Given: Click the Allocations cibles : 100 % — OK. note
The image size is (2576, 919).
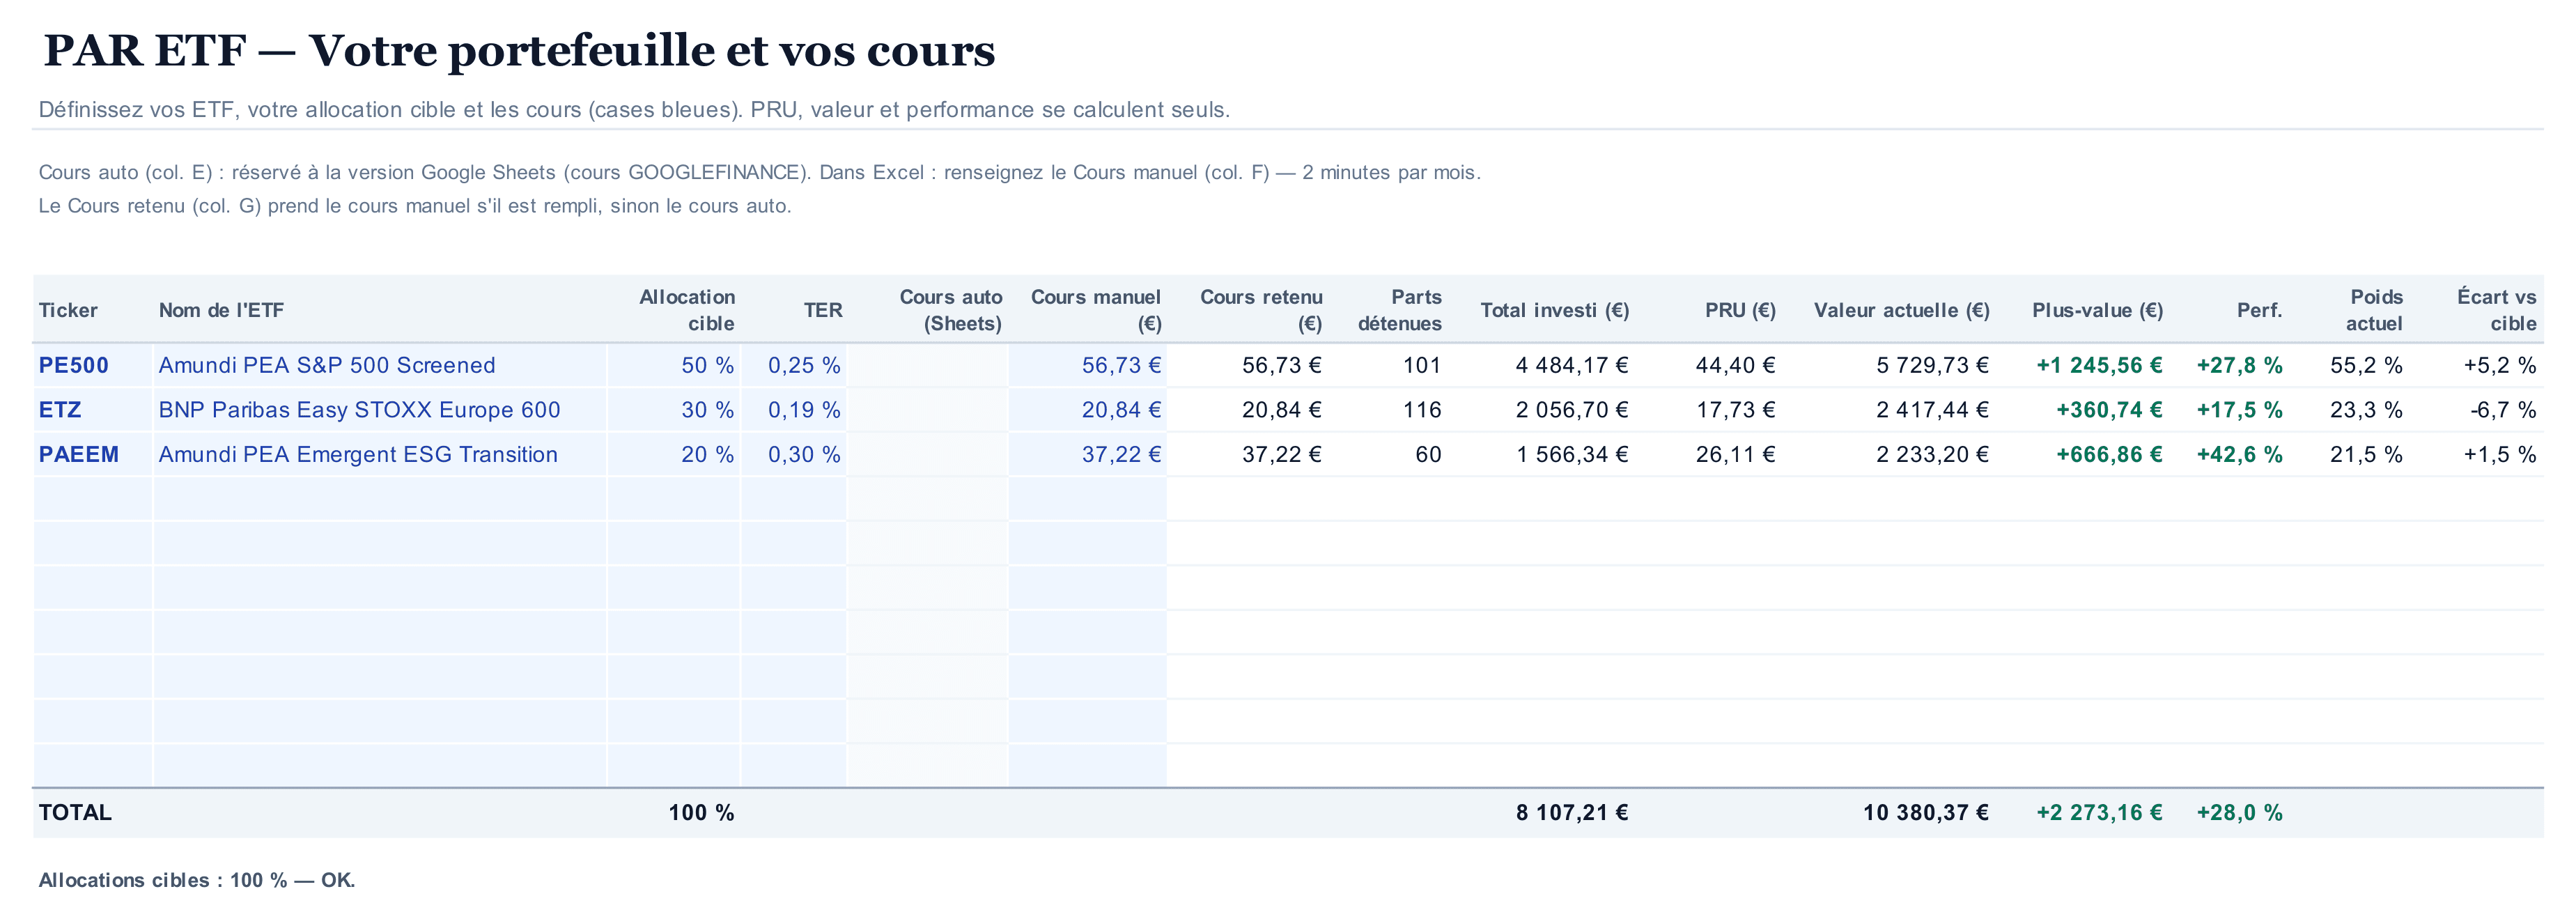Looking at the screenshot, I should tap(197, 880).
